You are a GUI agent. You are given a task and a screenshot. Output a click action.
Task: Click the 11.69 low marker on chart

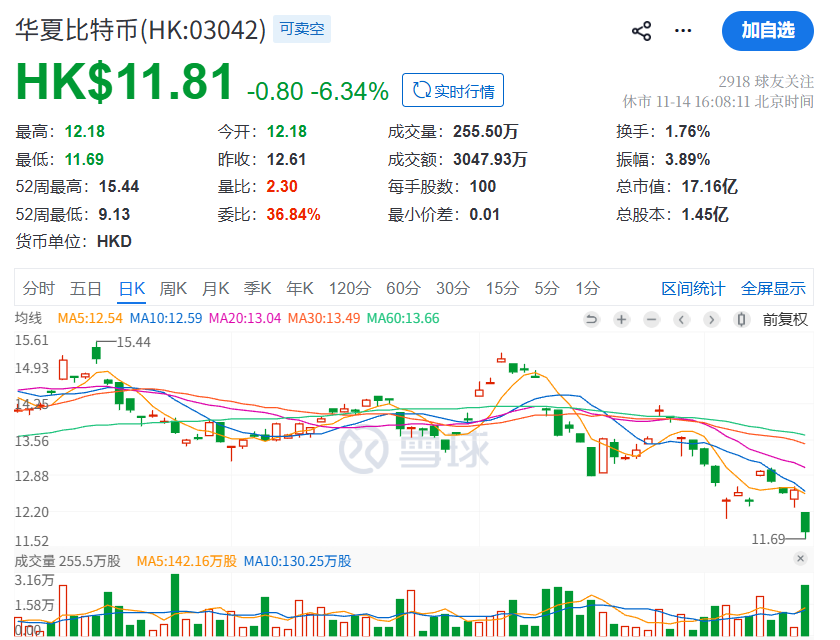(768, 539)
